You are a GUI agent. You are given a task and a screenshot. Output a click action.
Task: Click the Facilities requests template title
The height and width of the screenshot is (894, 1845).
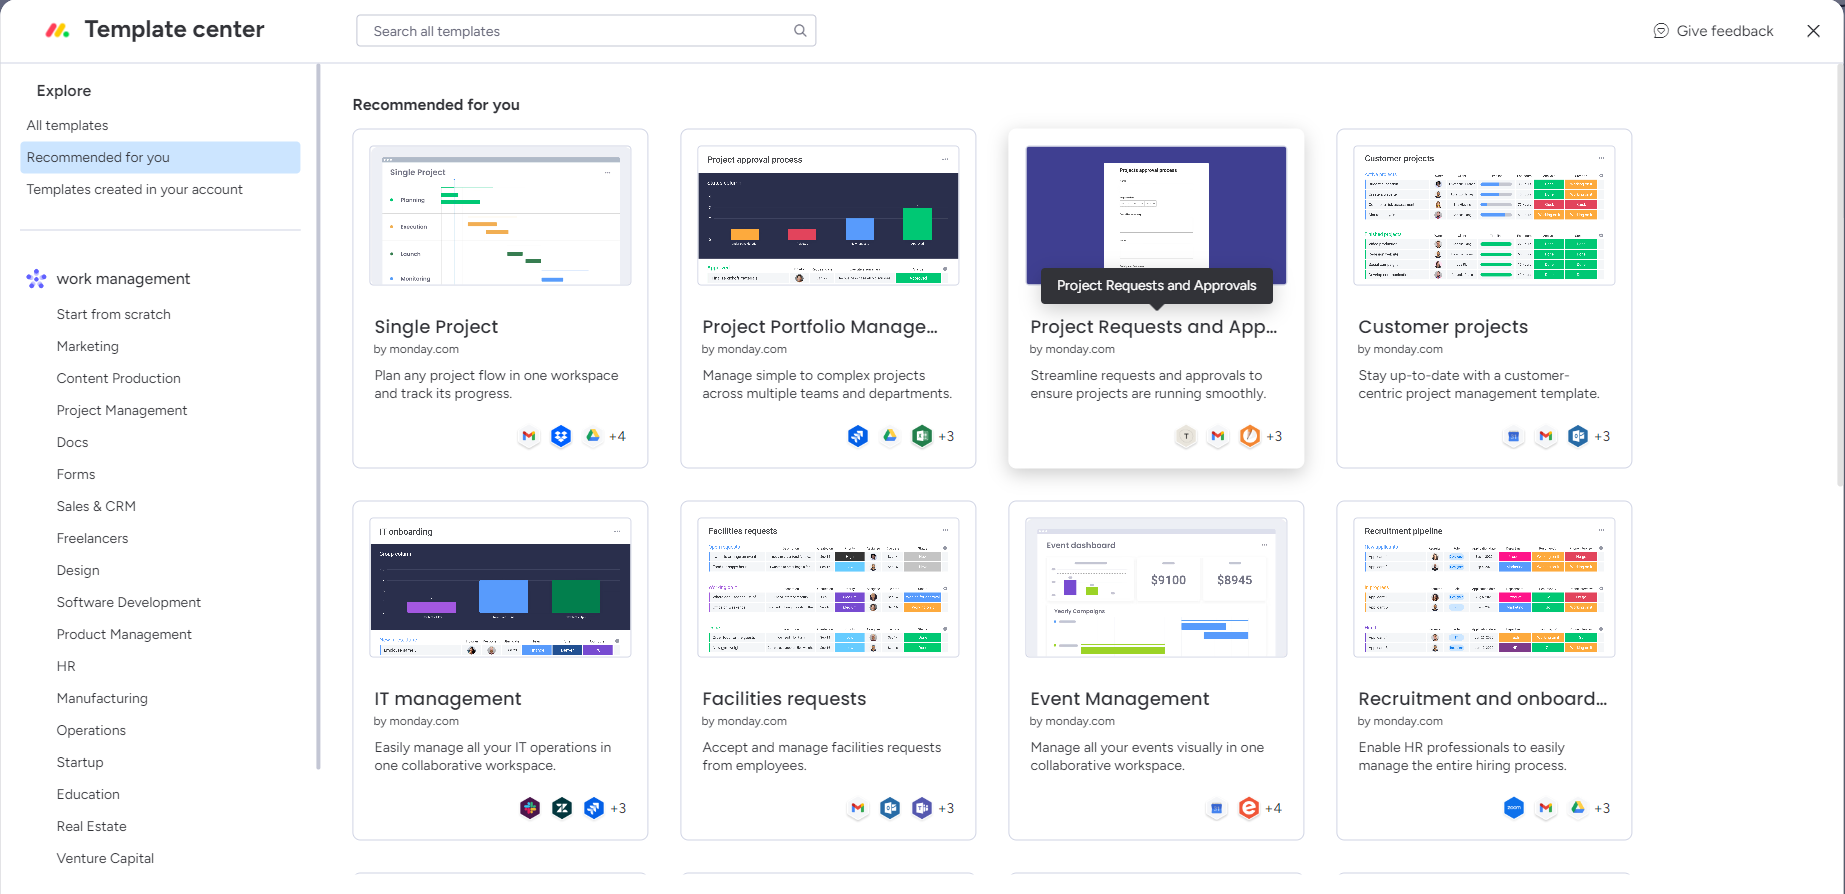point(784,699)
